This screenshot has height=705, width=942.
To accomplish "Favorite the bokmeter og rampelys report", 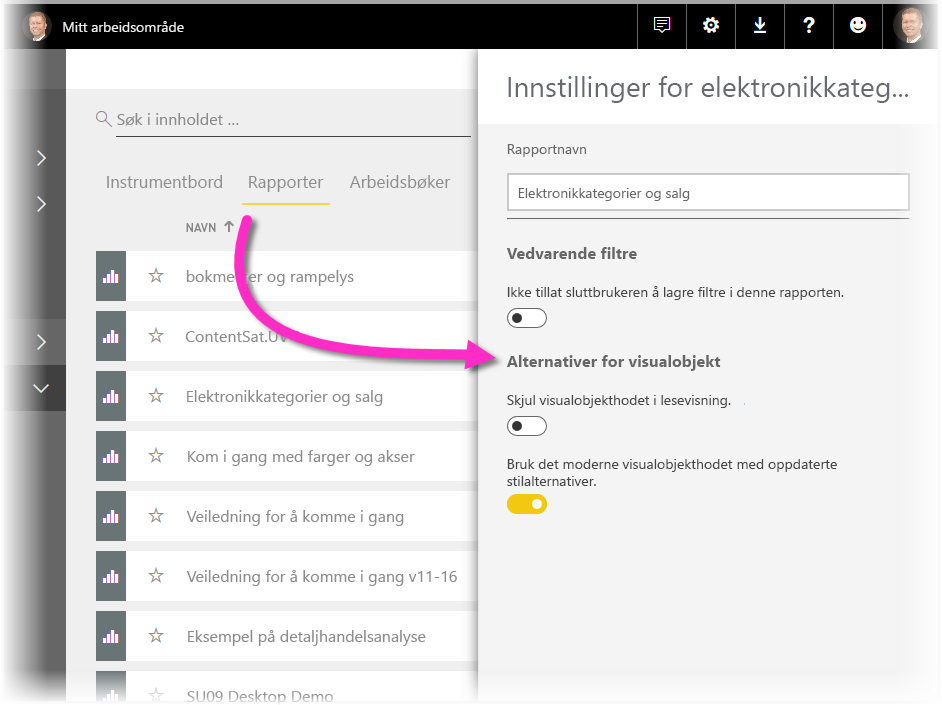I will click(156, 276).
